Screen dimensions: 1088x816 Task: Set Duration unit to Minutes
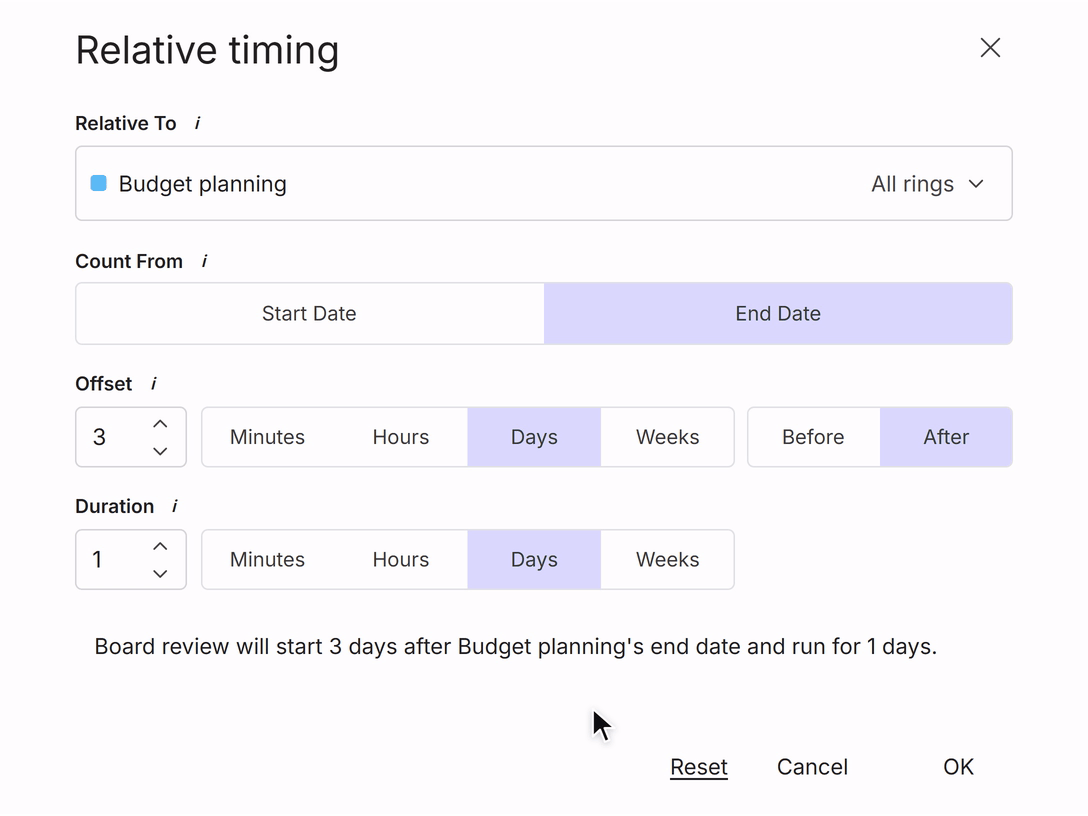pos(268,560)
